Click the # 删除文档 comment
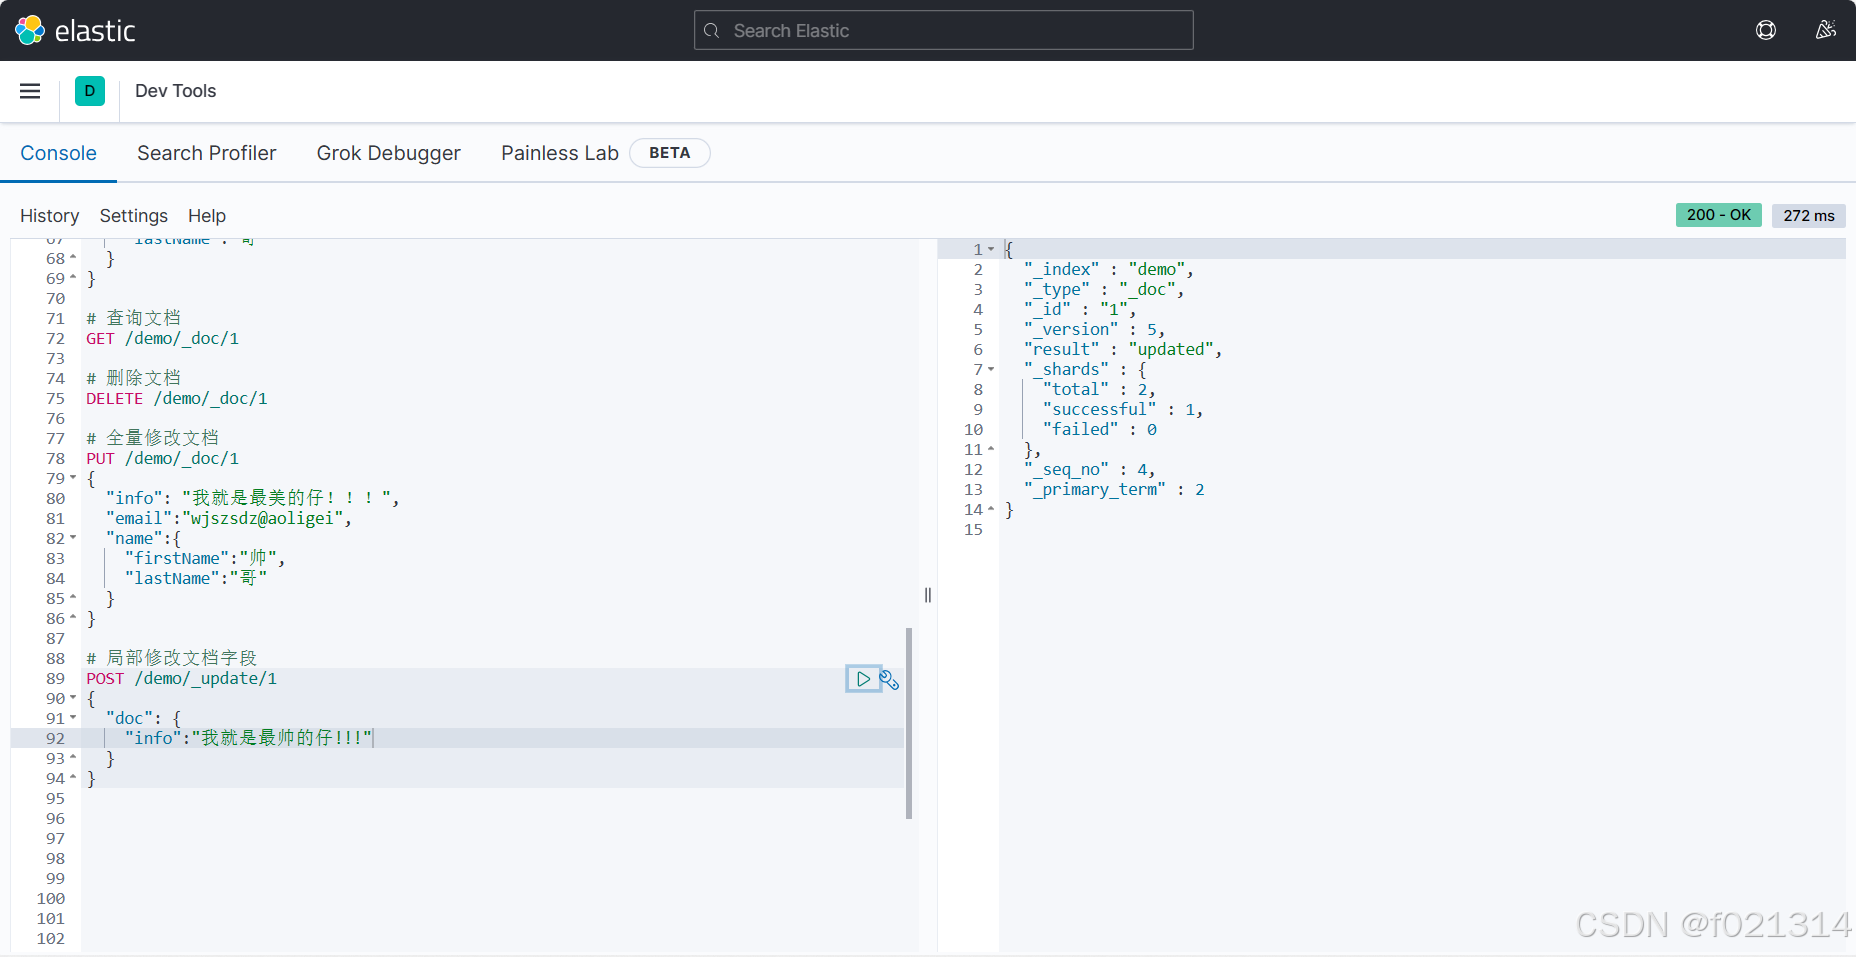Viewport: 1856px width, 957px height. 134,378
